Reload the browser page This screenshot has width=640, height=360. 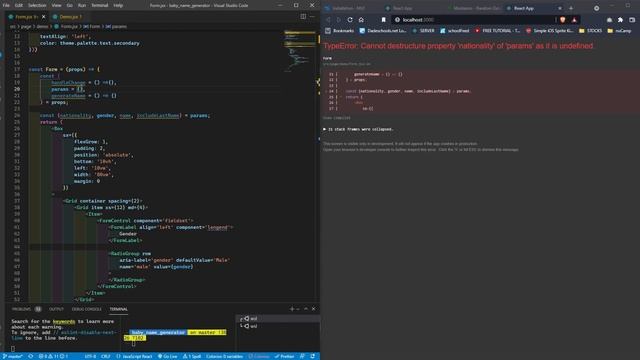point(350,20)
